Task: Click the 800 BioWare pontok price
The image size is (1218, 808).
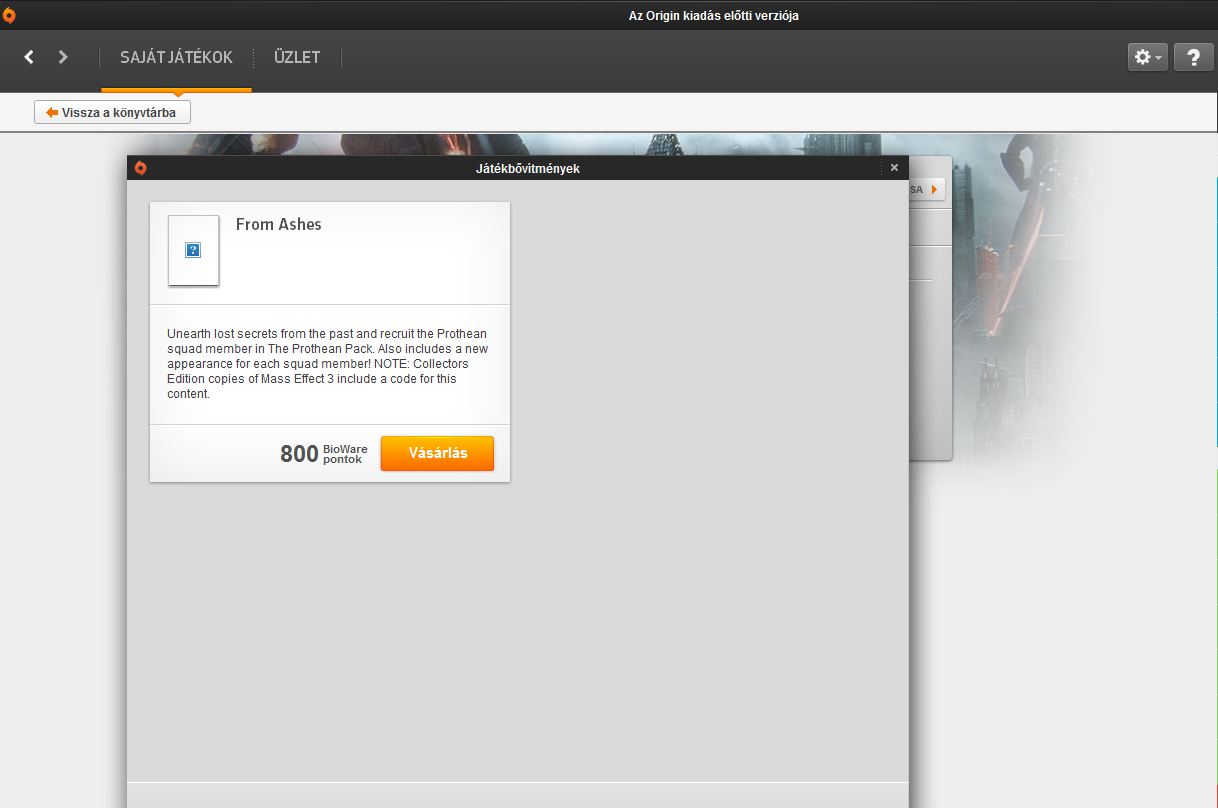Action: [323, 454]
